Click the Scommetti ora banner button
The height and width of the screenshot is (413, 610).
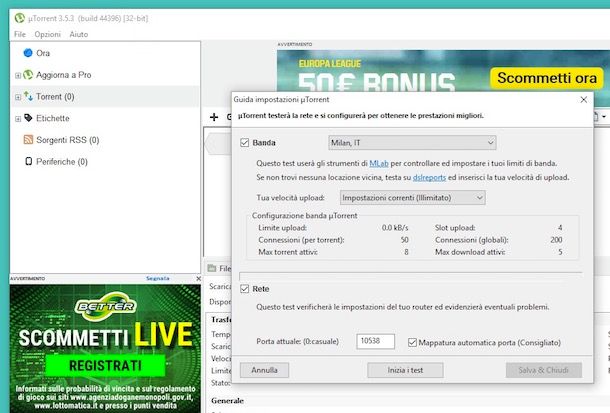[x=547, y=78]
